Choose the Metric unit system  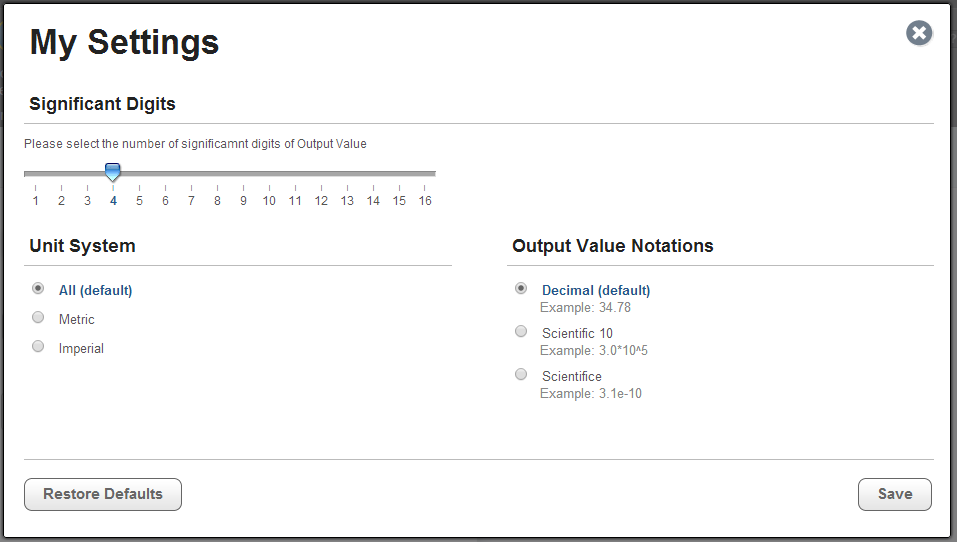coord(38,317)
